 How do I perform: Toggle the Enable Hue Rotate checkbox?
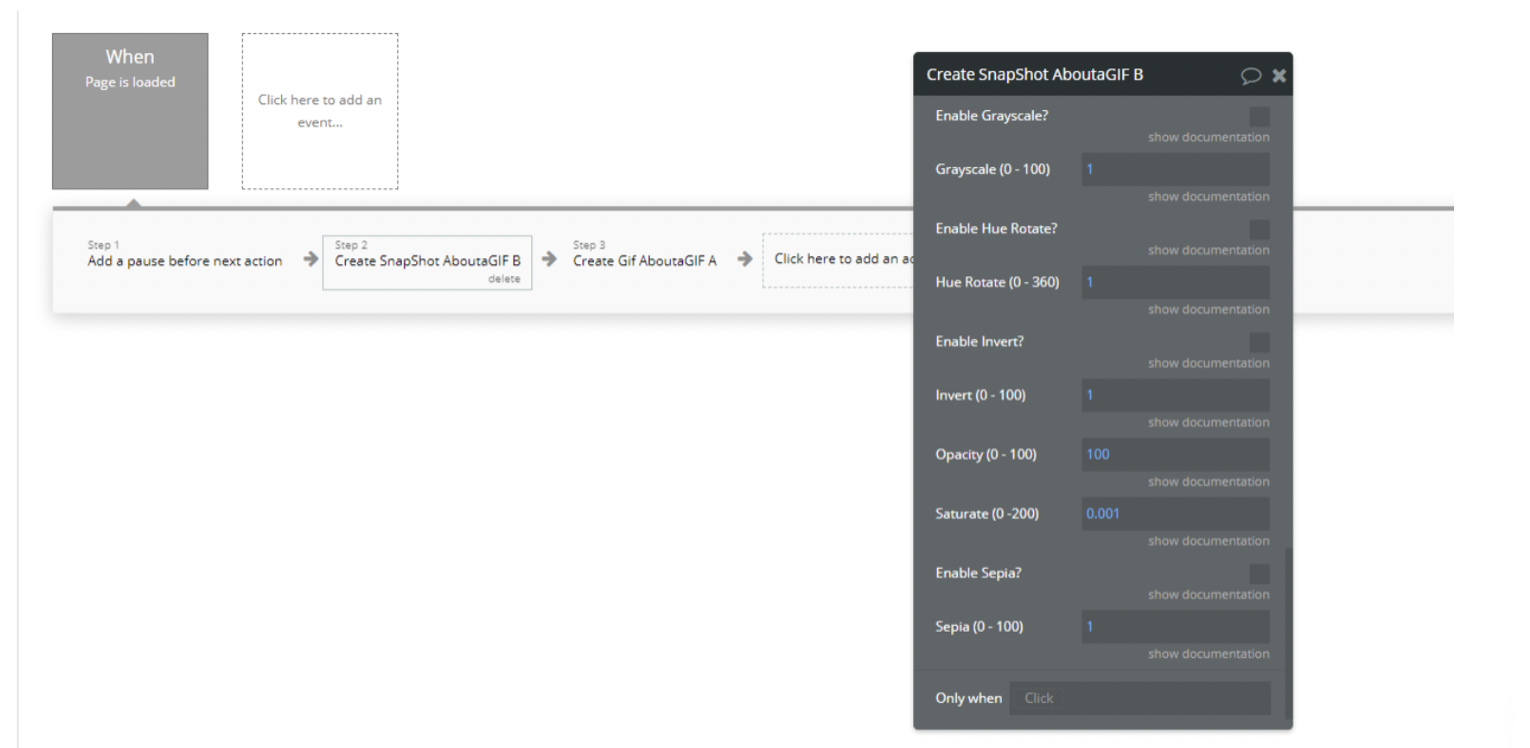1259,229
